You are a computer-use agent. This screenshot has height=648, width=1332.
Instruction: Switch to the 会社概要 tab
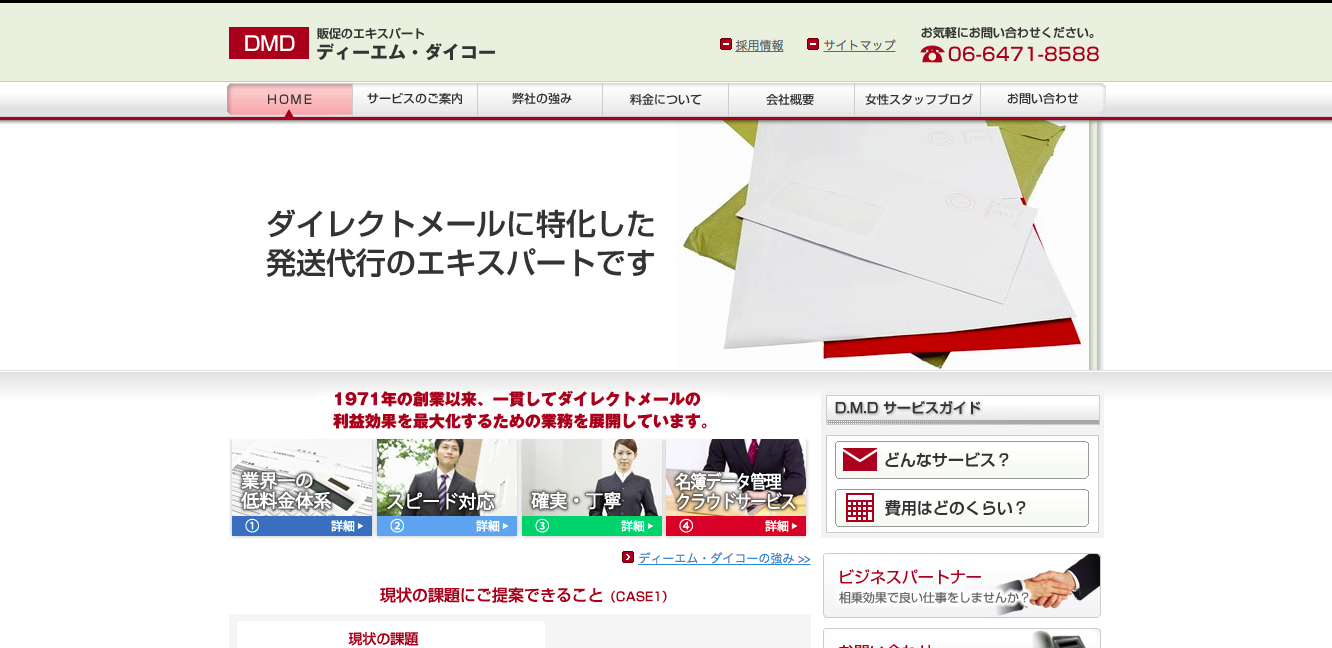[791, 99]
